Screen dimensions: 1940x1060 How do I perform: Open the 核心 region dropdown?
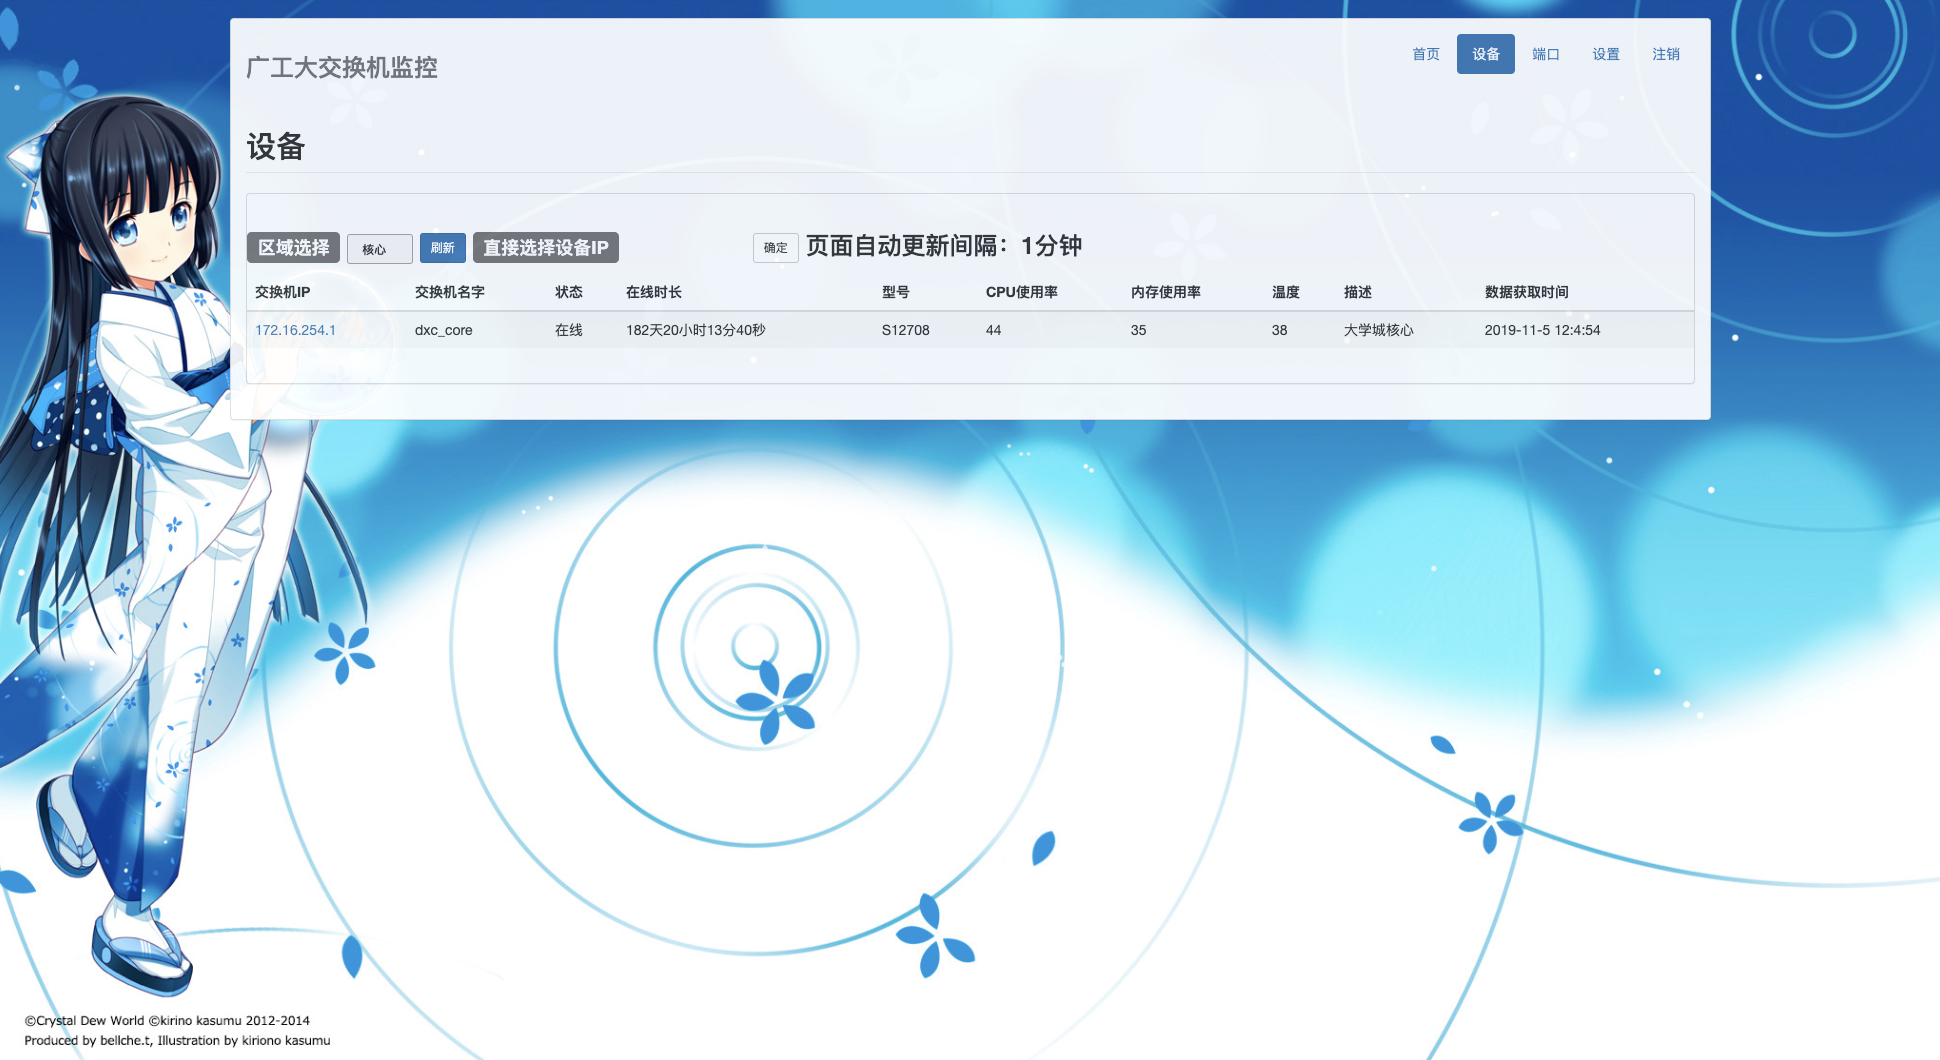(x=379, y=249)
